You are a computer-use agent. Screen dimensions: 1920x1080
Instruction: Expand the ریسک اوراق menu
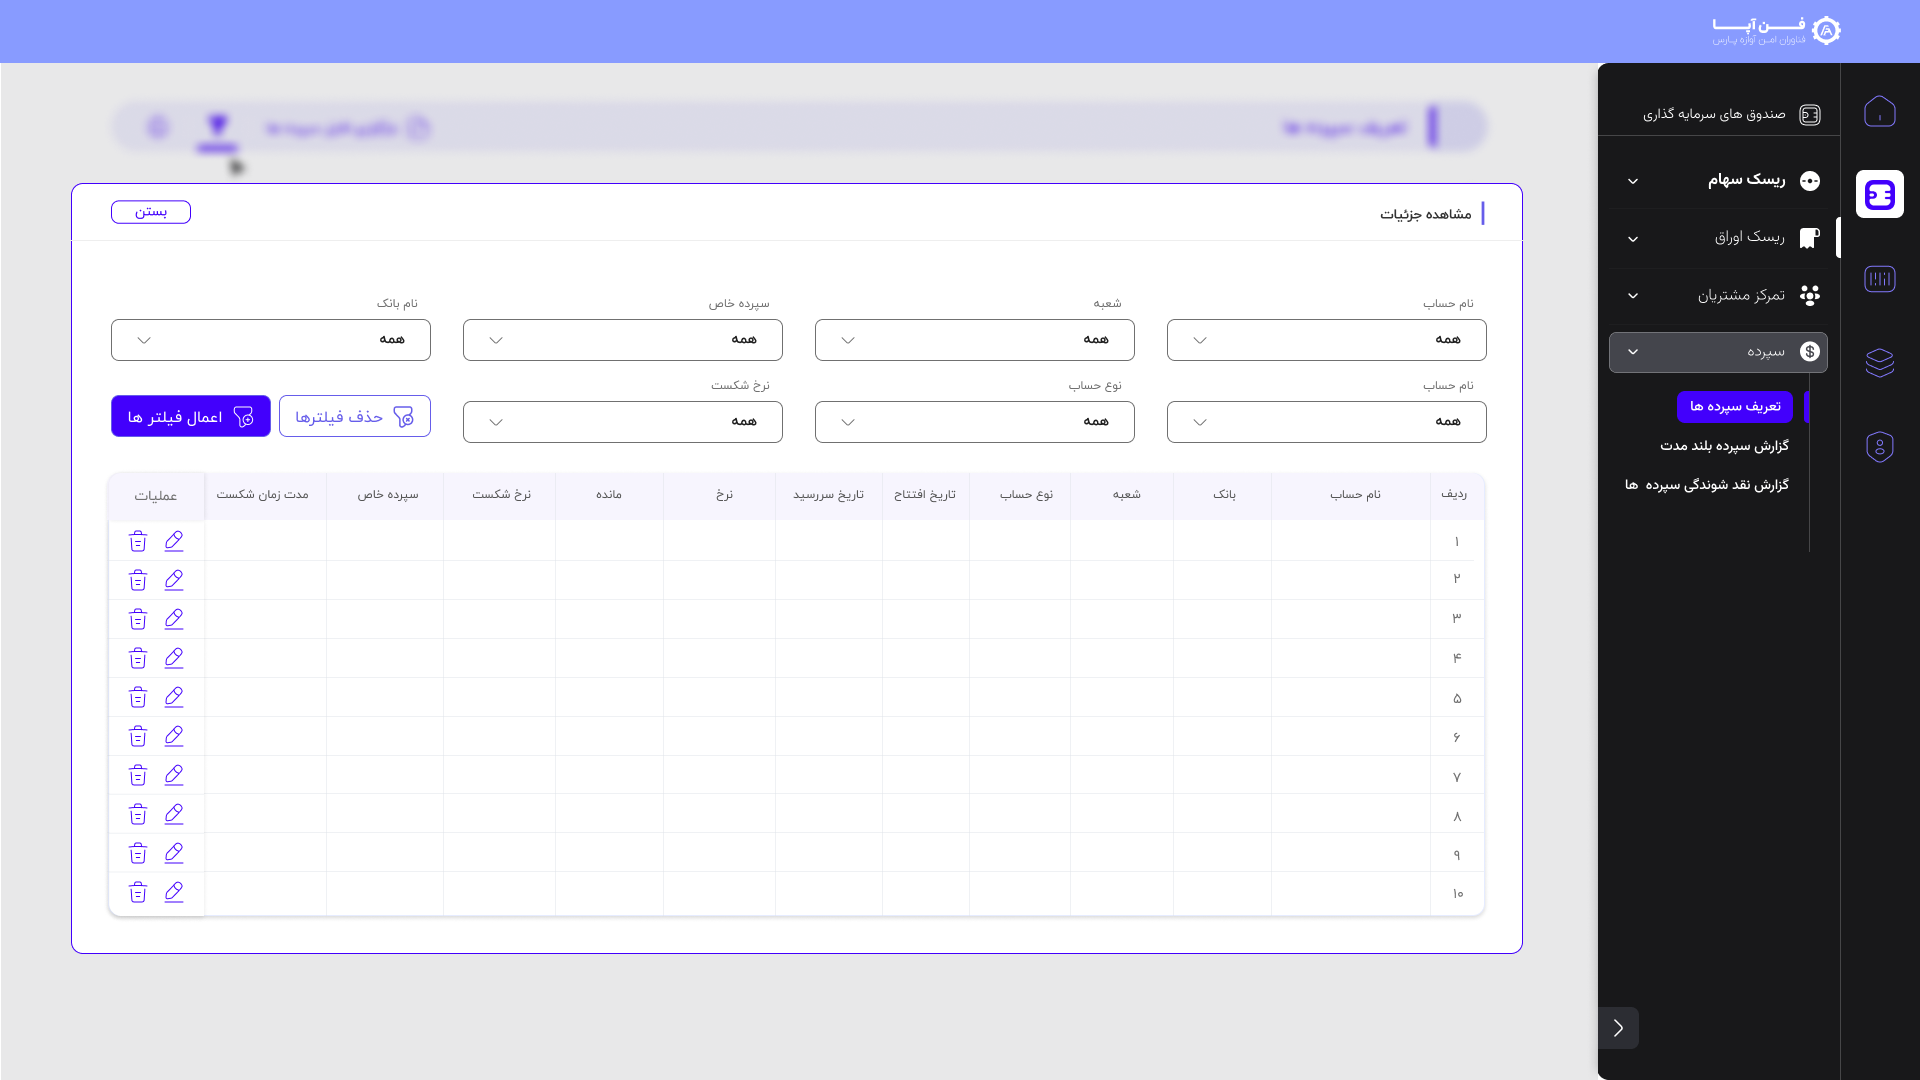click(x=1718, y=238)
